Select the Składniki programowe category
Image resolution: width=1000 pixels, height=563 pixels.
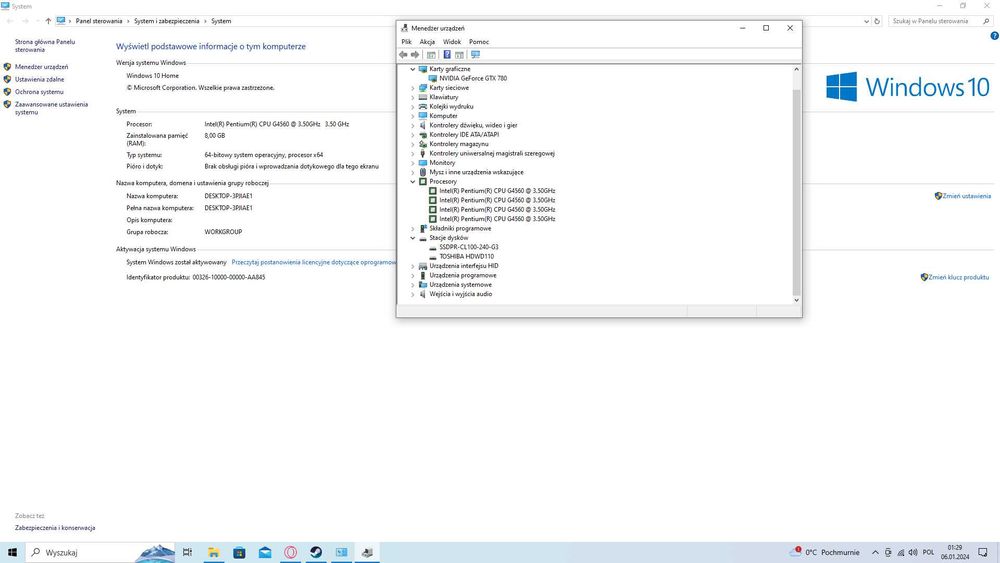tap(460, 228)
